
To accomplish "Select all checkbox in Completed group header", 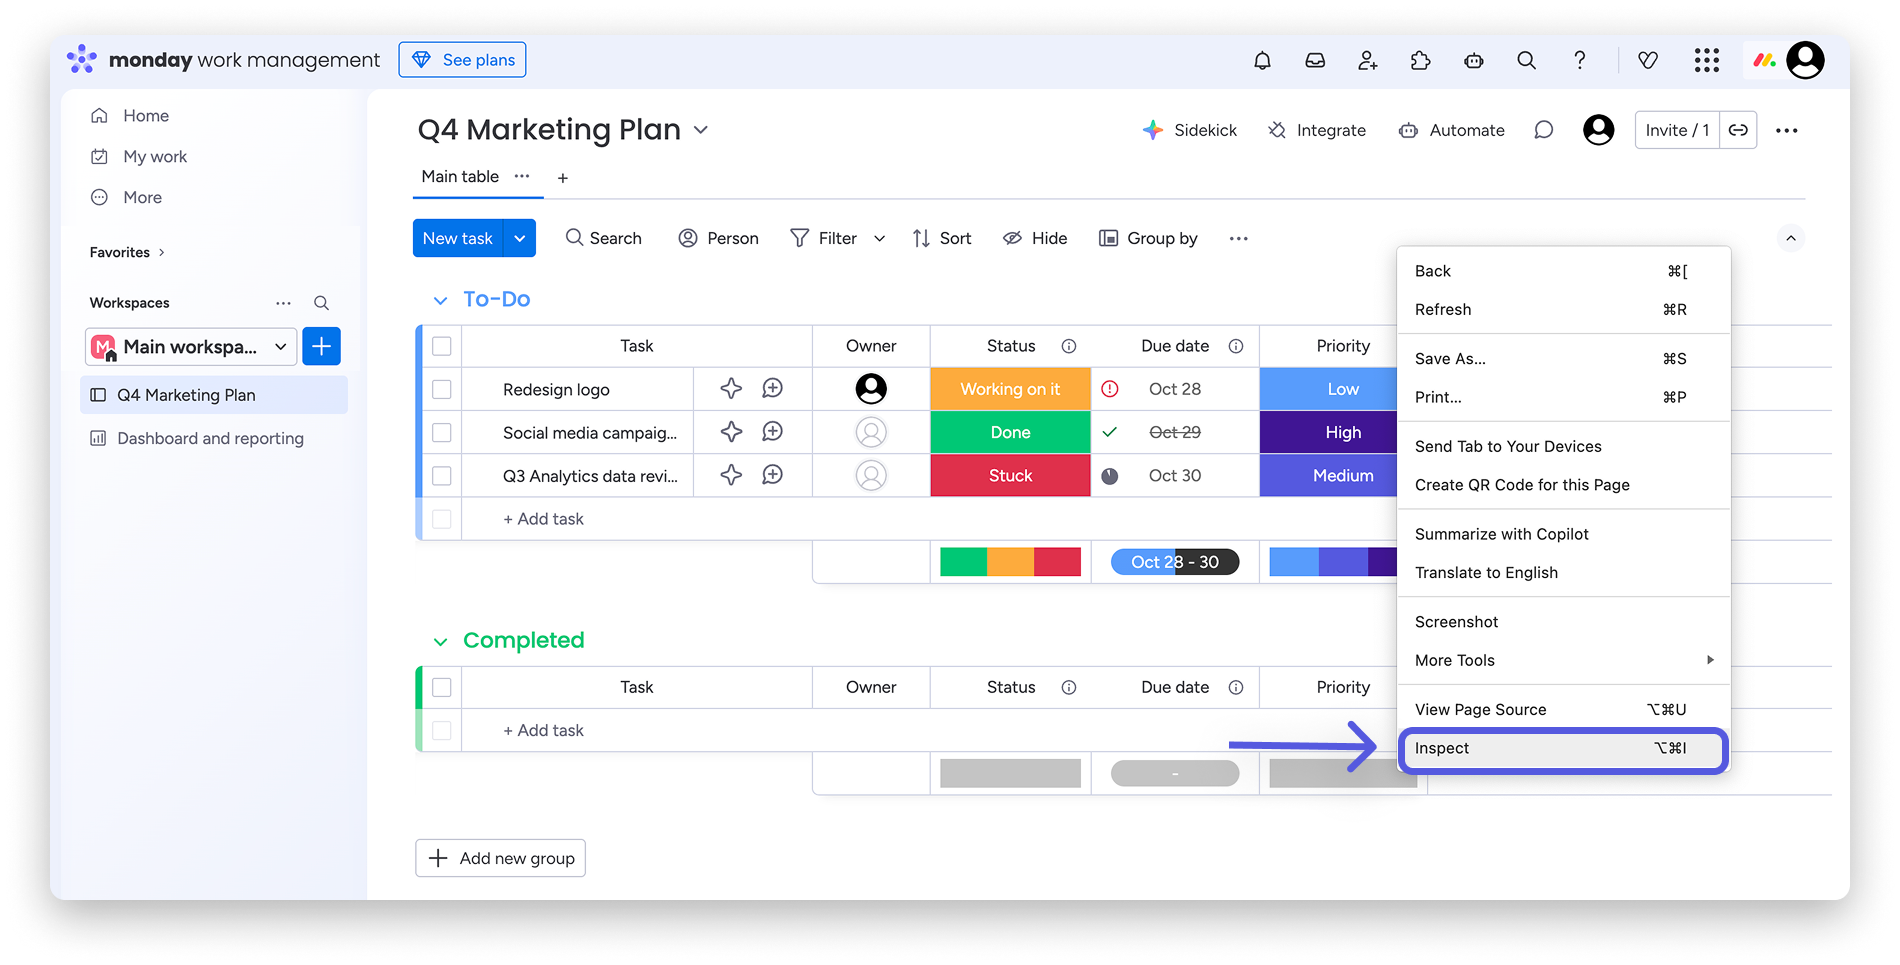I will (x=442, y=687).
